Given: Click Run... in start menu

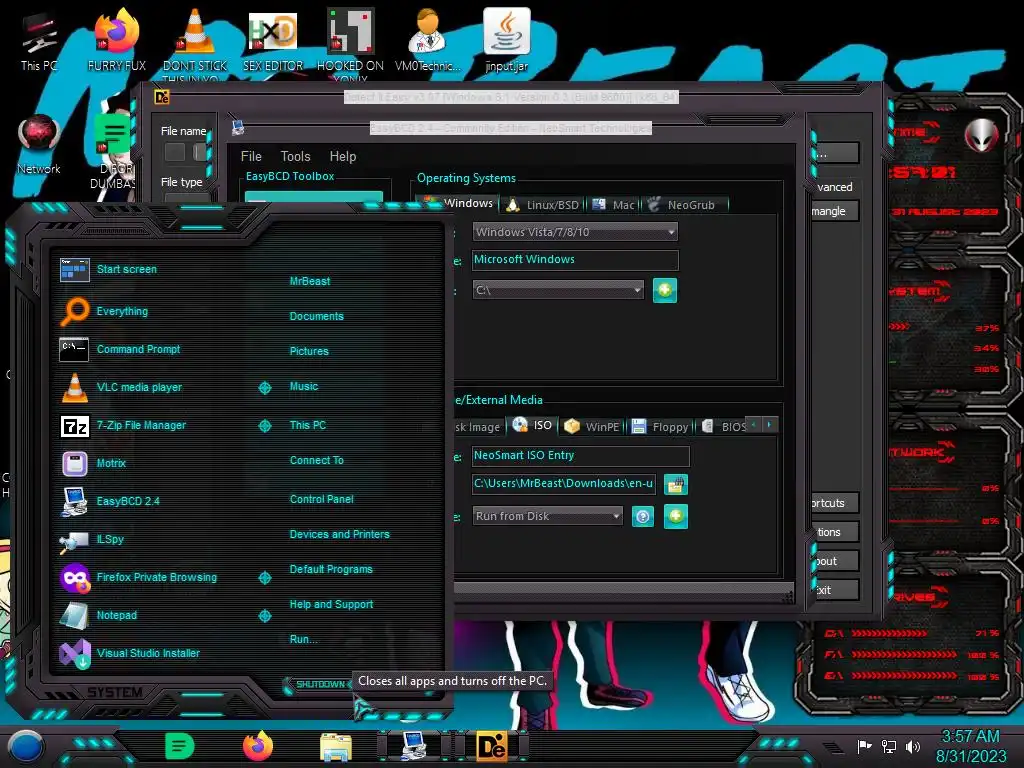Looking at the screenshot, I should coord(303,639).
